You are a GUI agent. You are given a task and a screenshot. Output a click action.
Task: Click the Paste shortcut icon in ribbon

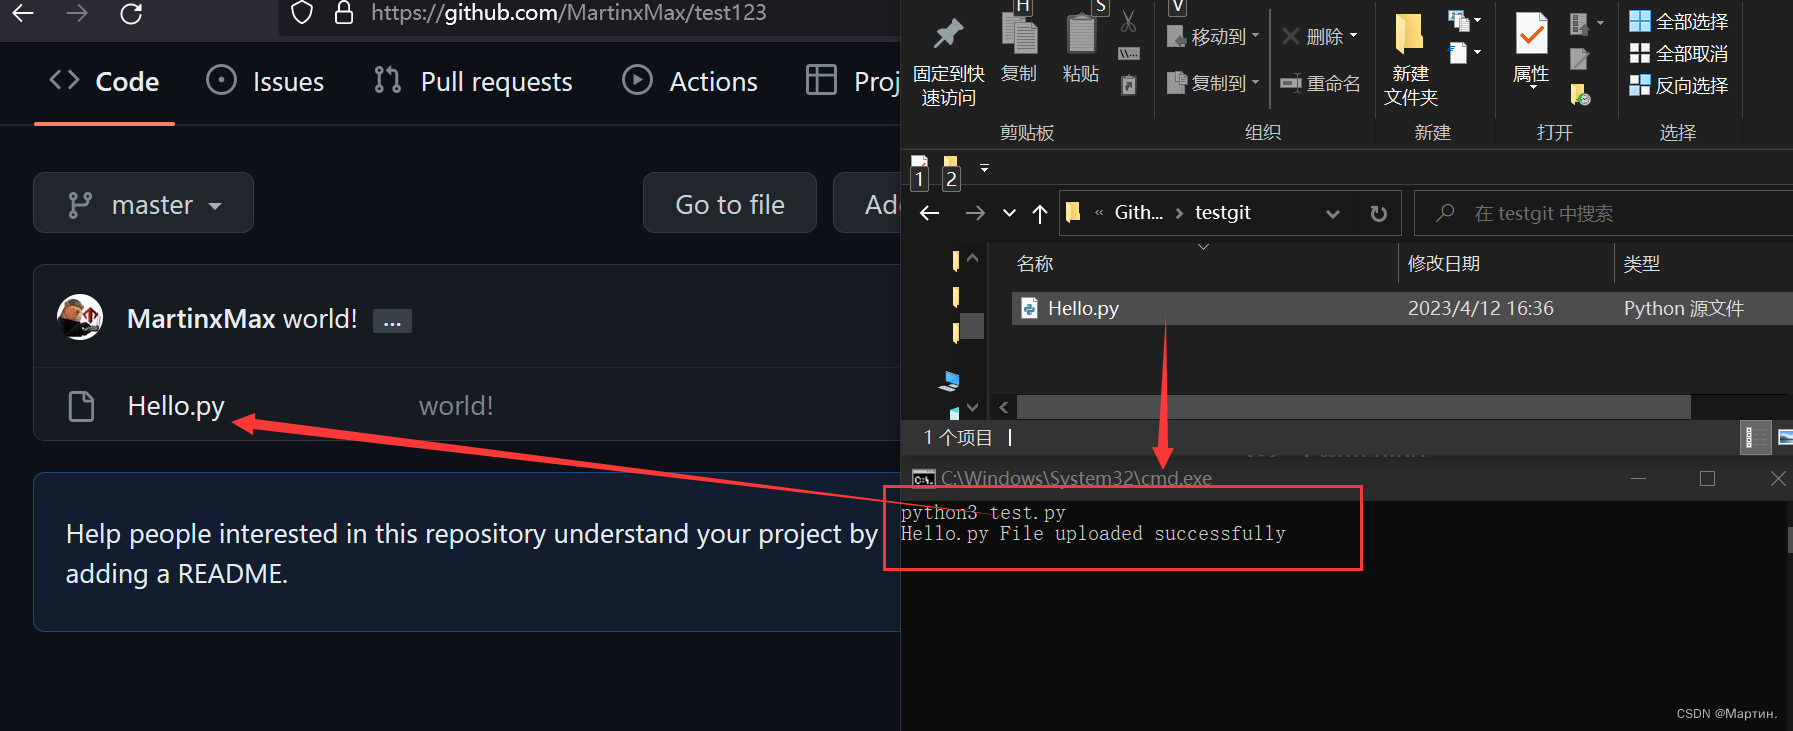click(x=1129, y=85)
